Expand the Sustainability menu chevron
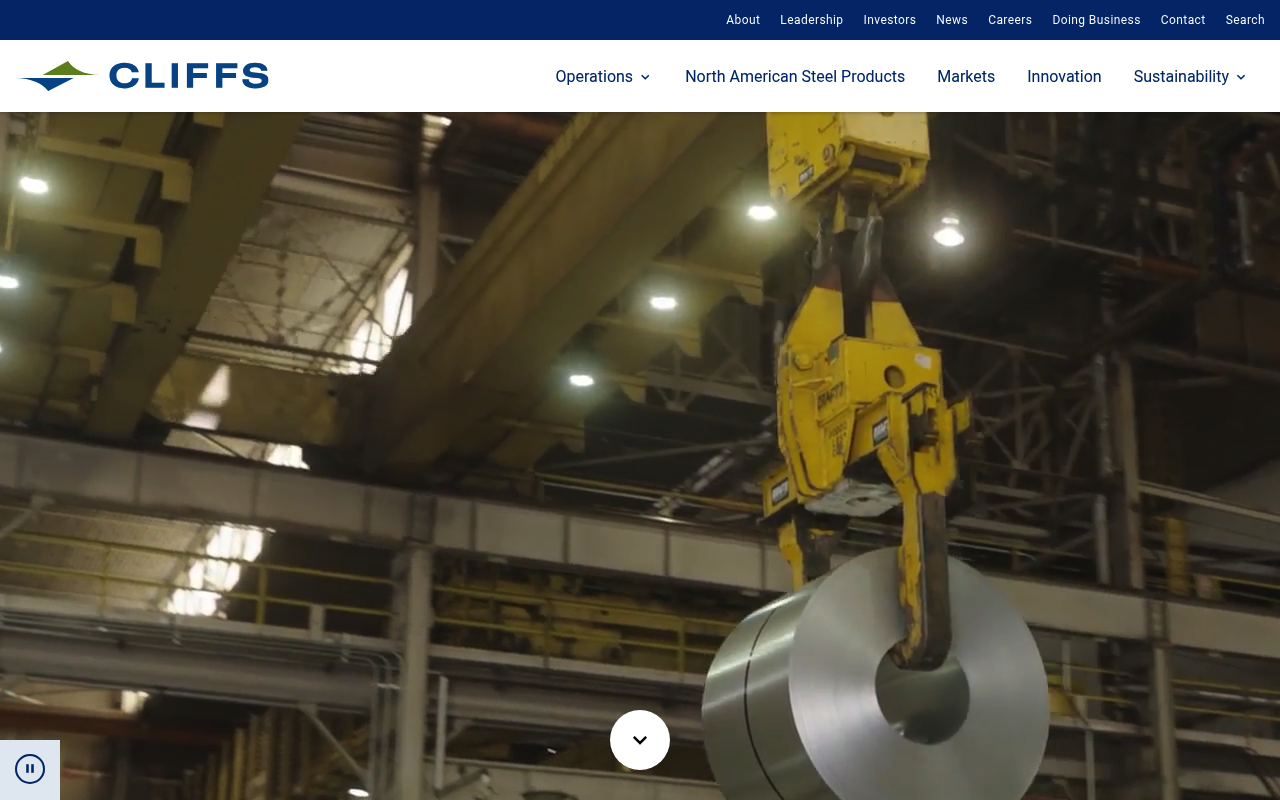1280x800 pixels. [x=1241, y=77]
